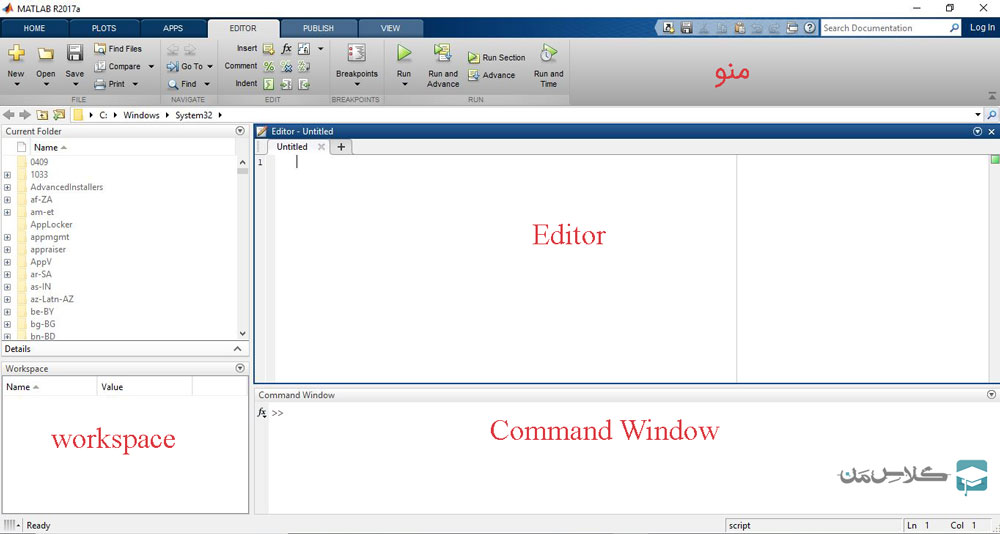Image resolution: width=1000 pixels, height=534 pixels.
Task: Add a new editor tab with plus
Action: (341, 147)
